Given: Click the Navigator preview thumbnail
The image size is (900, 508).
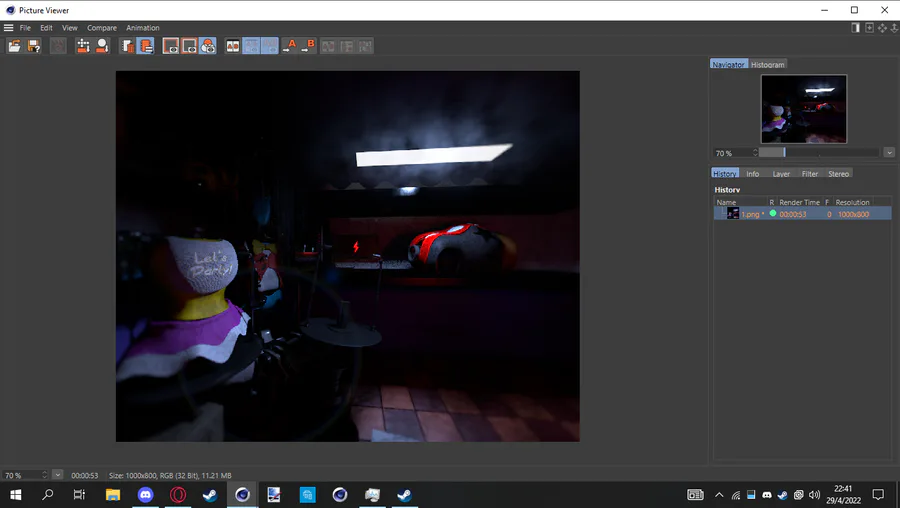Looking at the screenshot, I should pos(804,109).
